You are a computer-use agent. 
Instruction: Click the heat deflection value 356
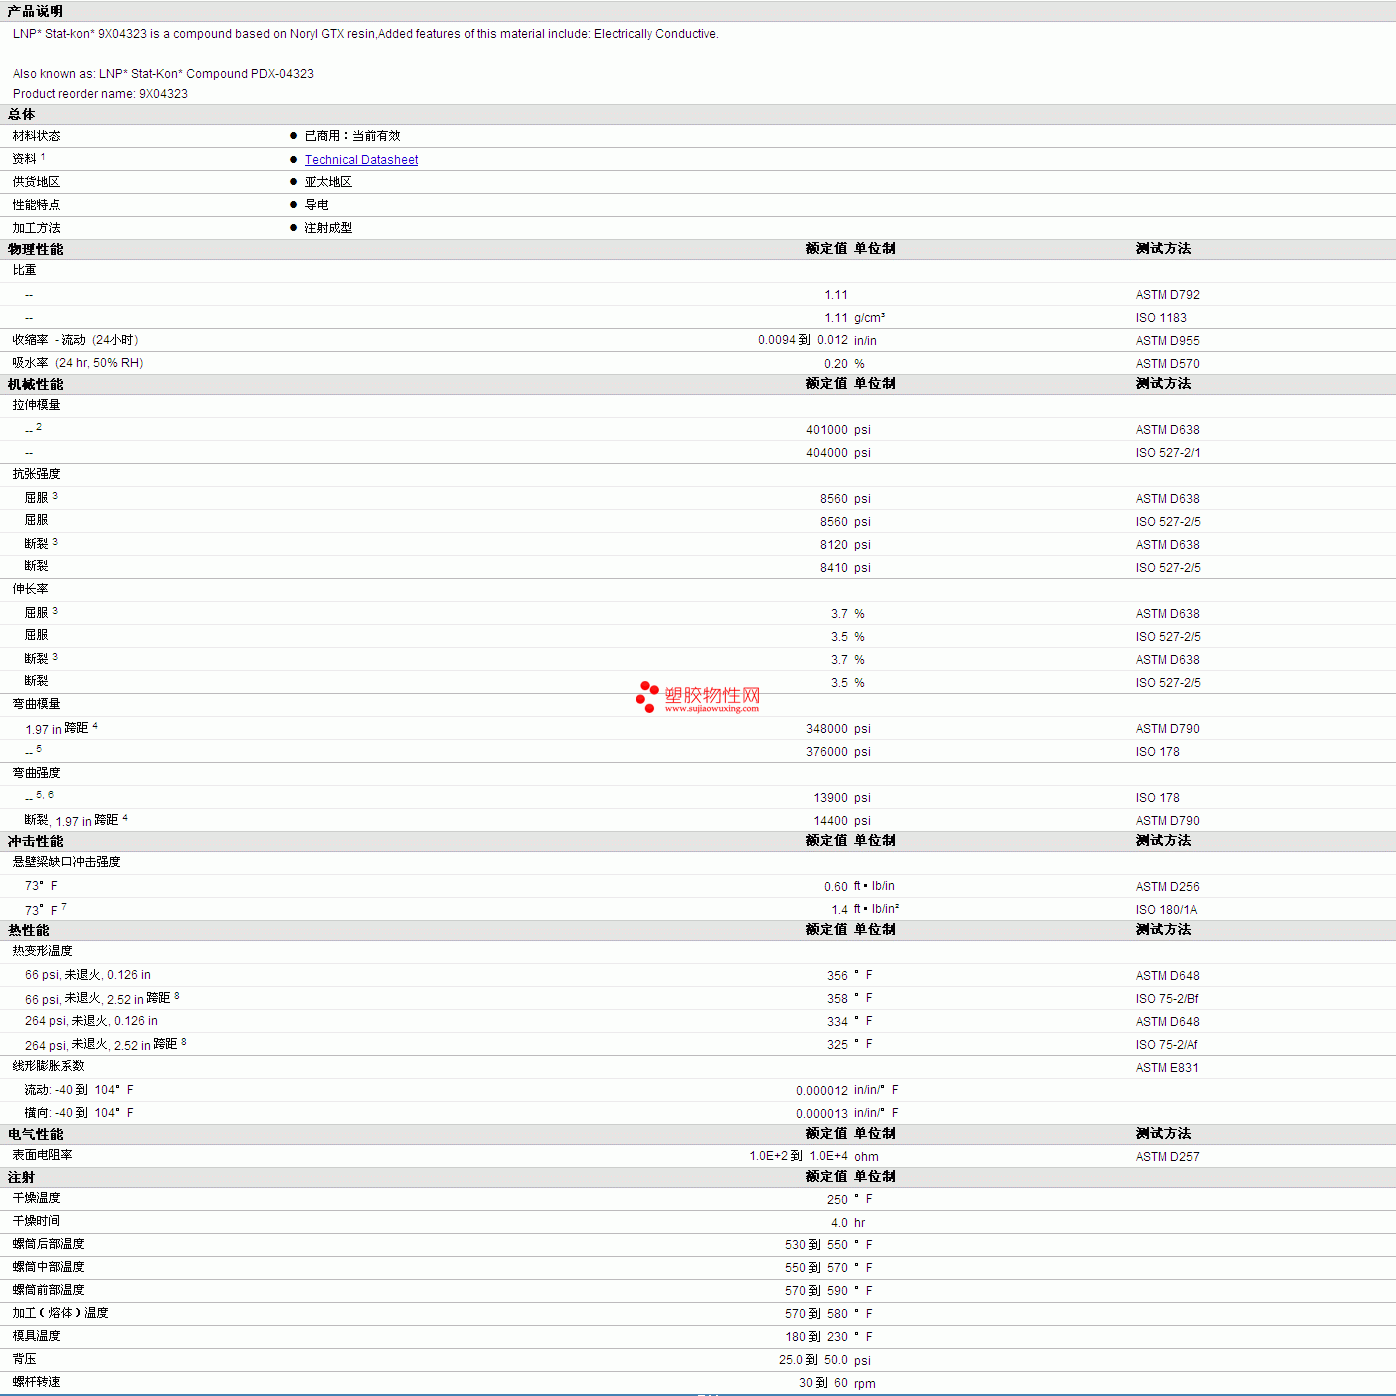(837, 976)
